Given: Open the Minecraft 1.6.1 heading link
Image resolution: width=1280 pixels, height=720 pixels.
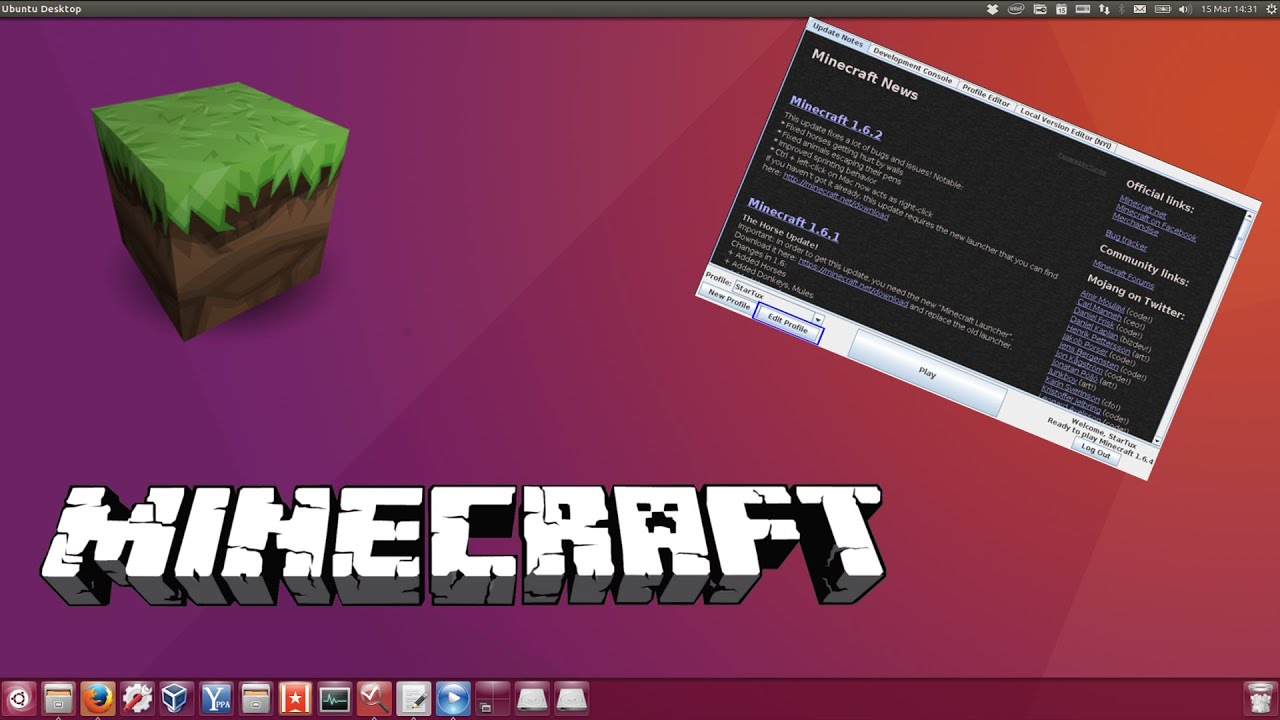Looking at the screenshot, I should pyautogui.click(x=793, y=220).
